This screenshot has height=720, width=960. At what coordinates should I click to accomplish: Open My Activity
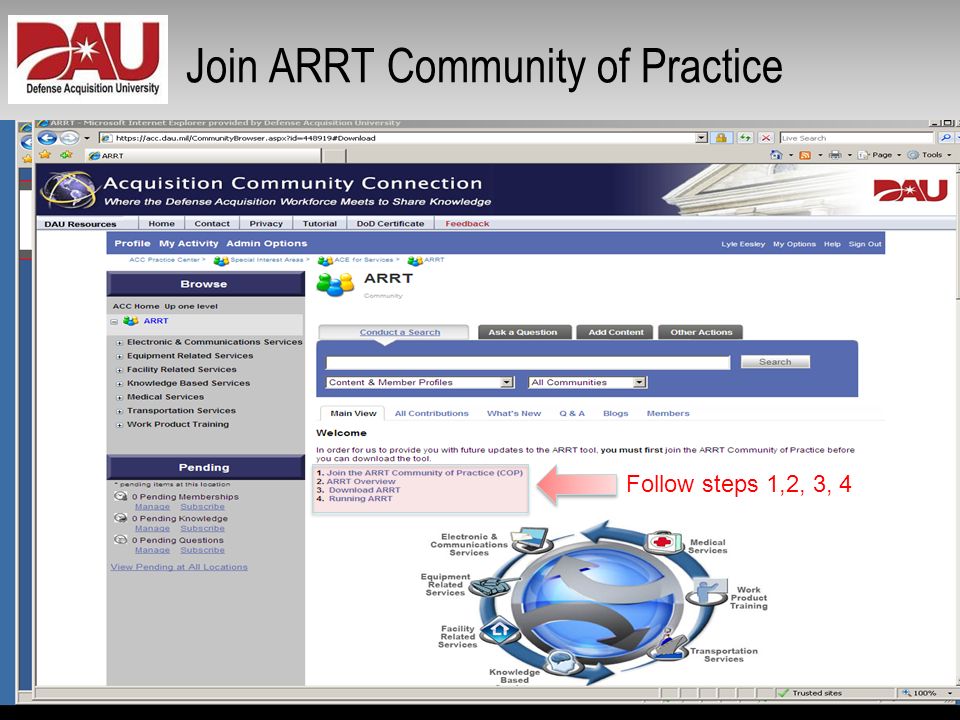pos(189,243)
